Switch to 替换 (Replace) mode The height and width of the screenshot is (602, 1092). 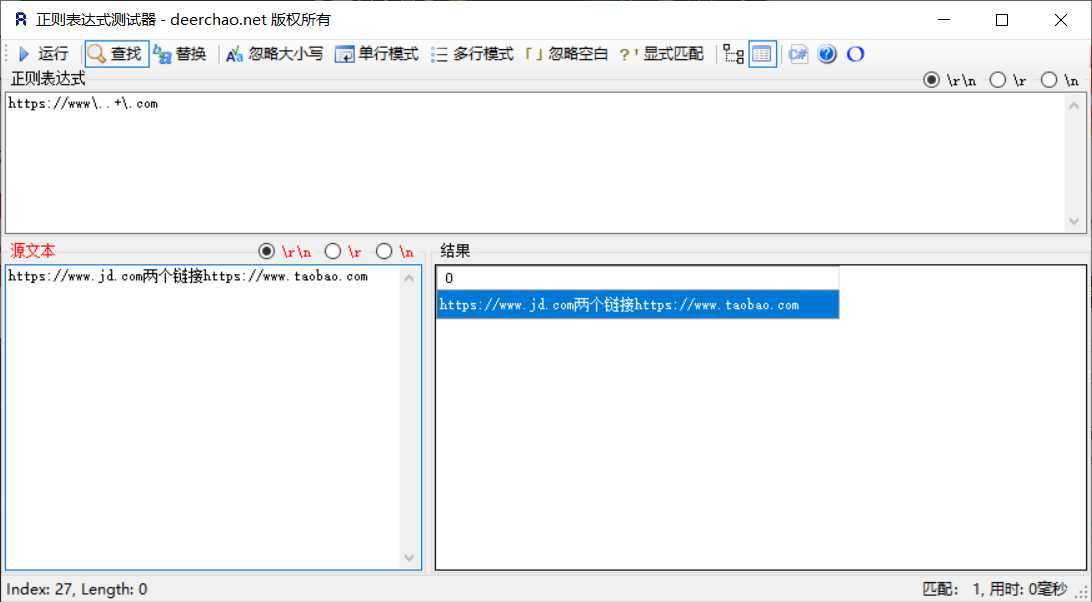click(x=180, y=54)
